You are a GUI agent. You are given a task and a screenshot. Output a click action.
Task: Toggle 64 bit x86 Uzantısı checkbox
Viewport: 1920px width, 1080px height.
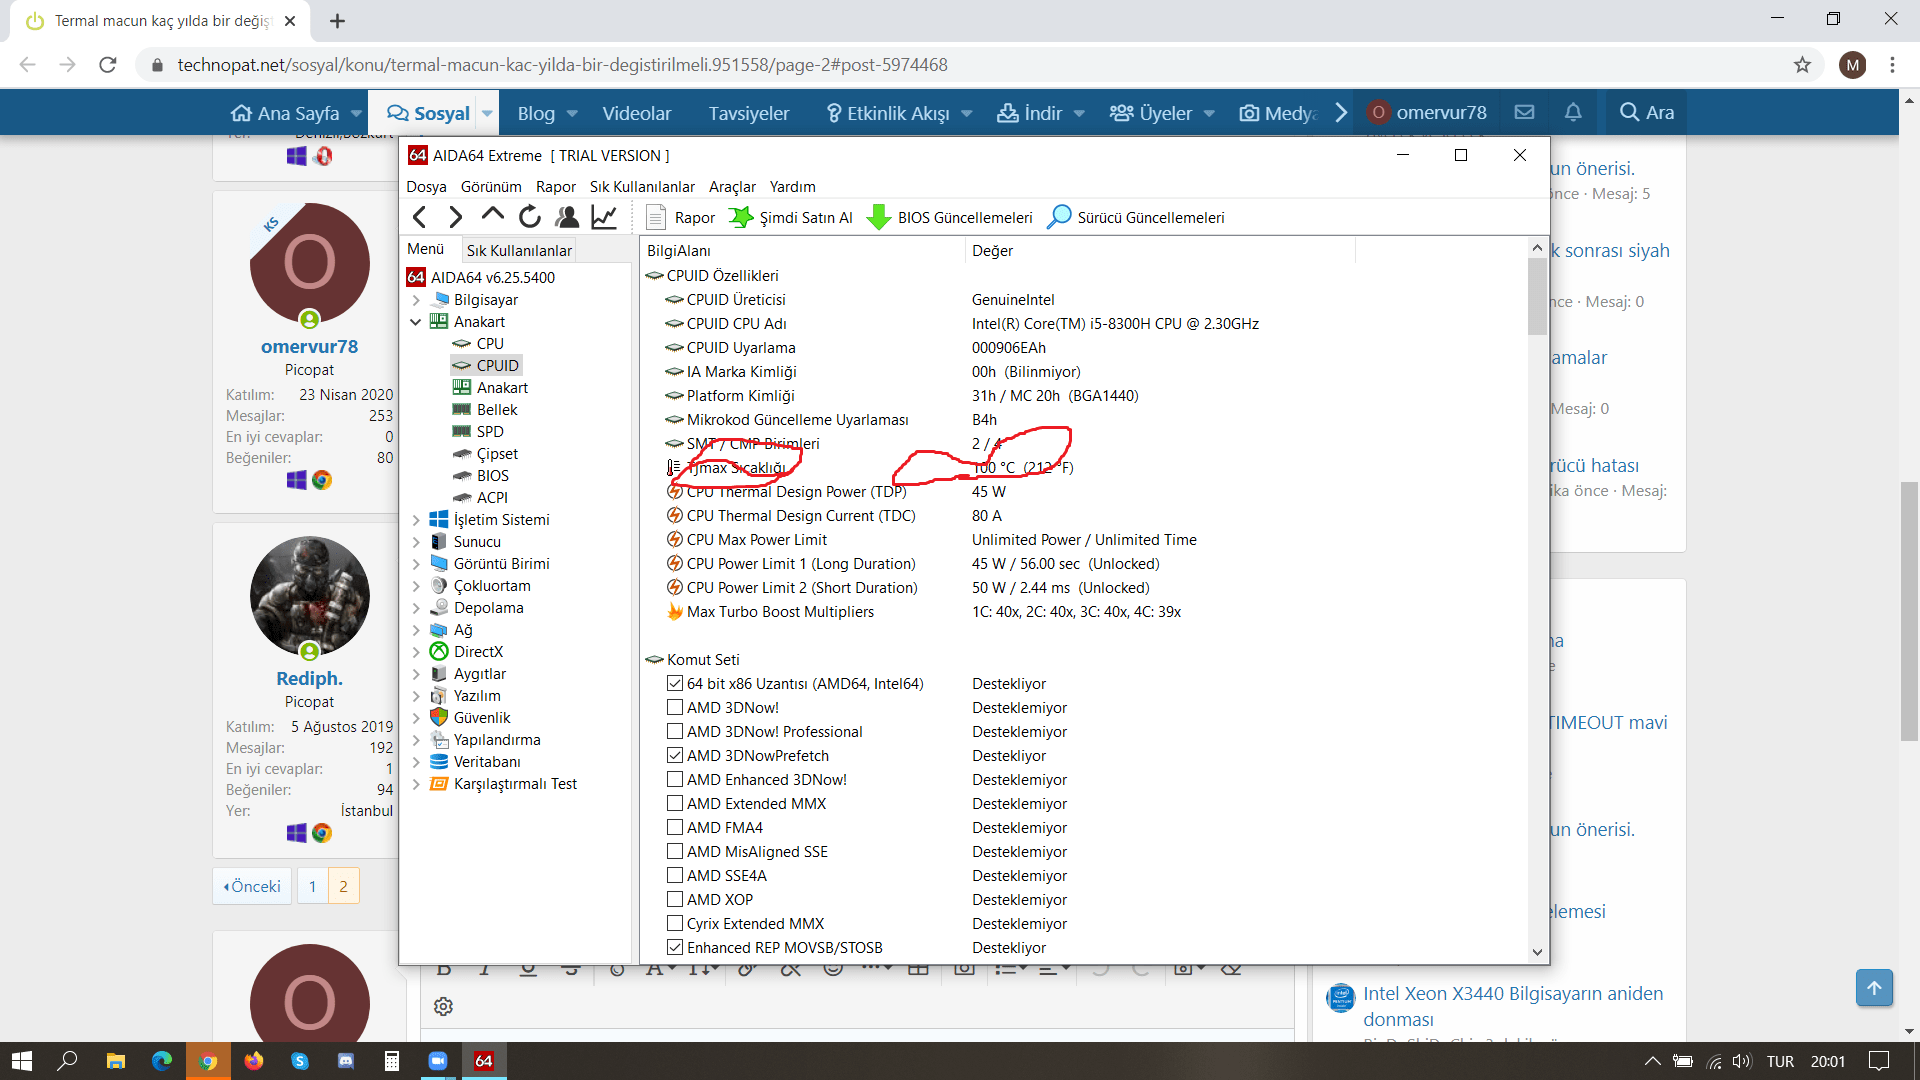[675, 683]
